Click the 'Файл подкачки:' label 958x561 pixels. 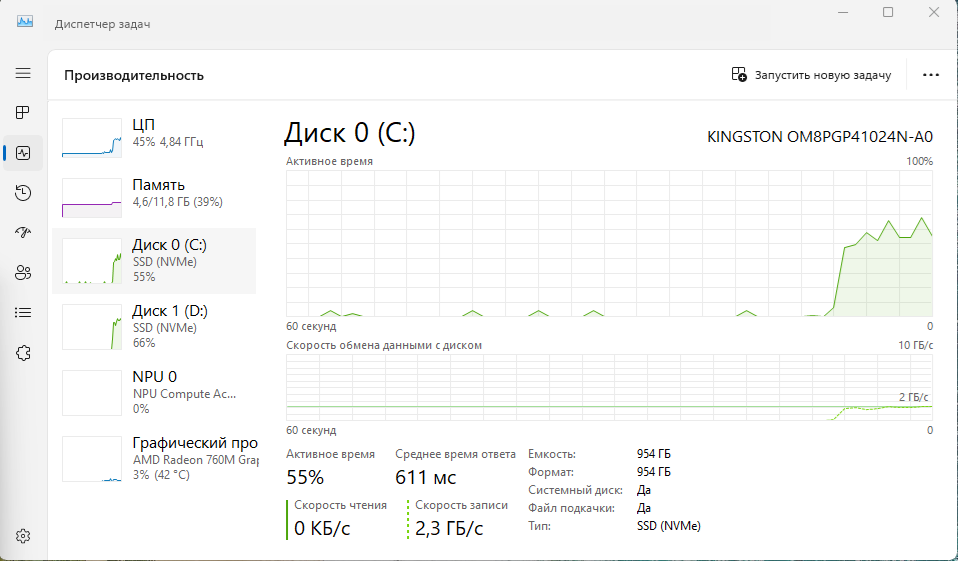pos(571,508)
